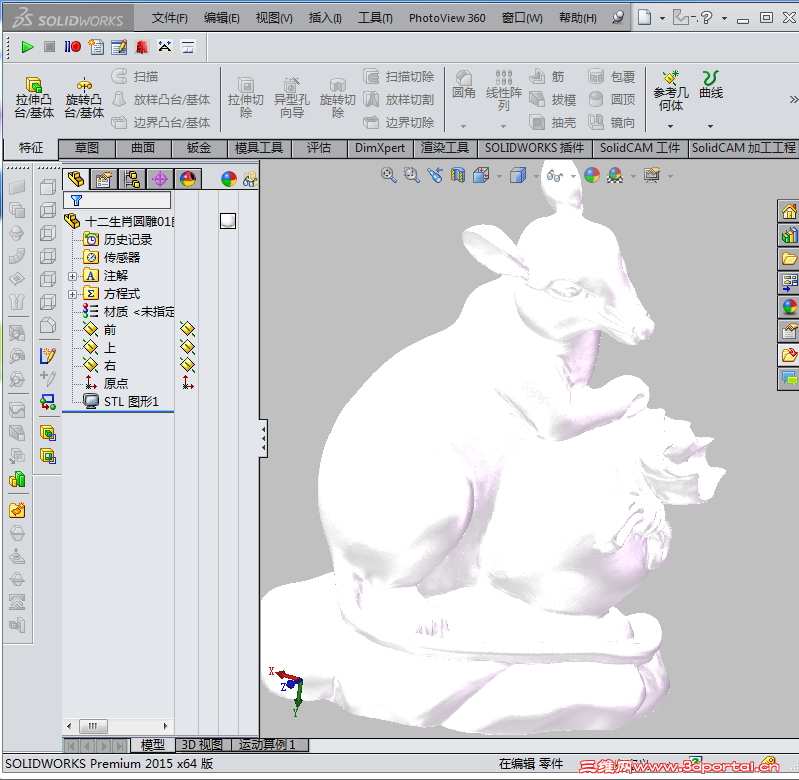Open the 窗口(W) menu
This screenshot has height=780, width=799.
(522, 18)
